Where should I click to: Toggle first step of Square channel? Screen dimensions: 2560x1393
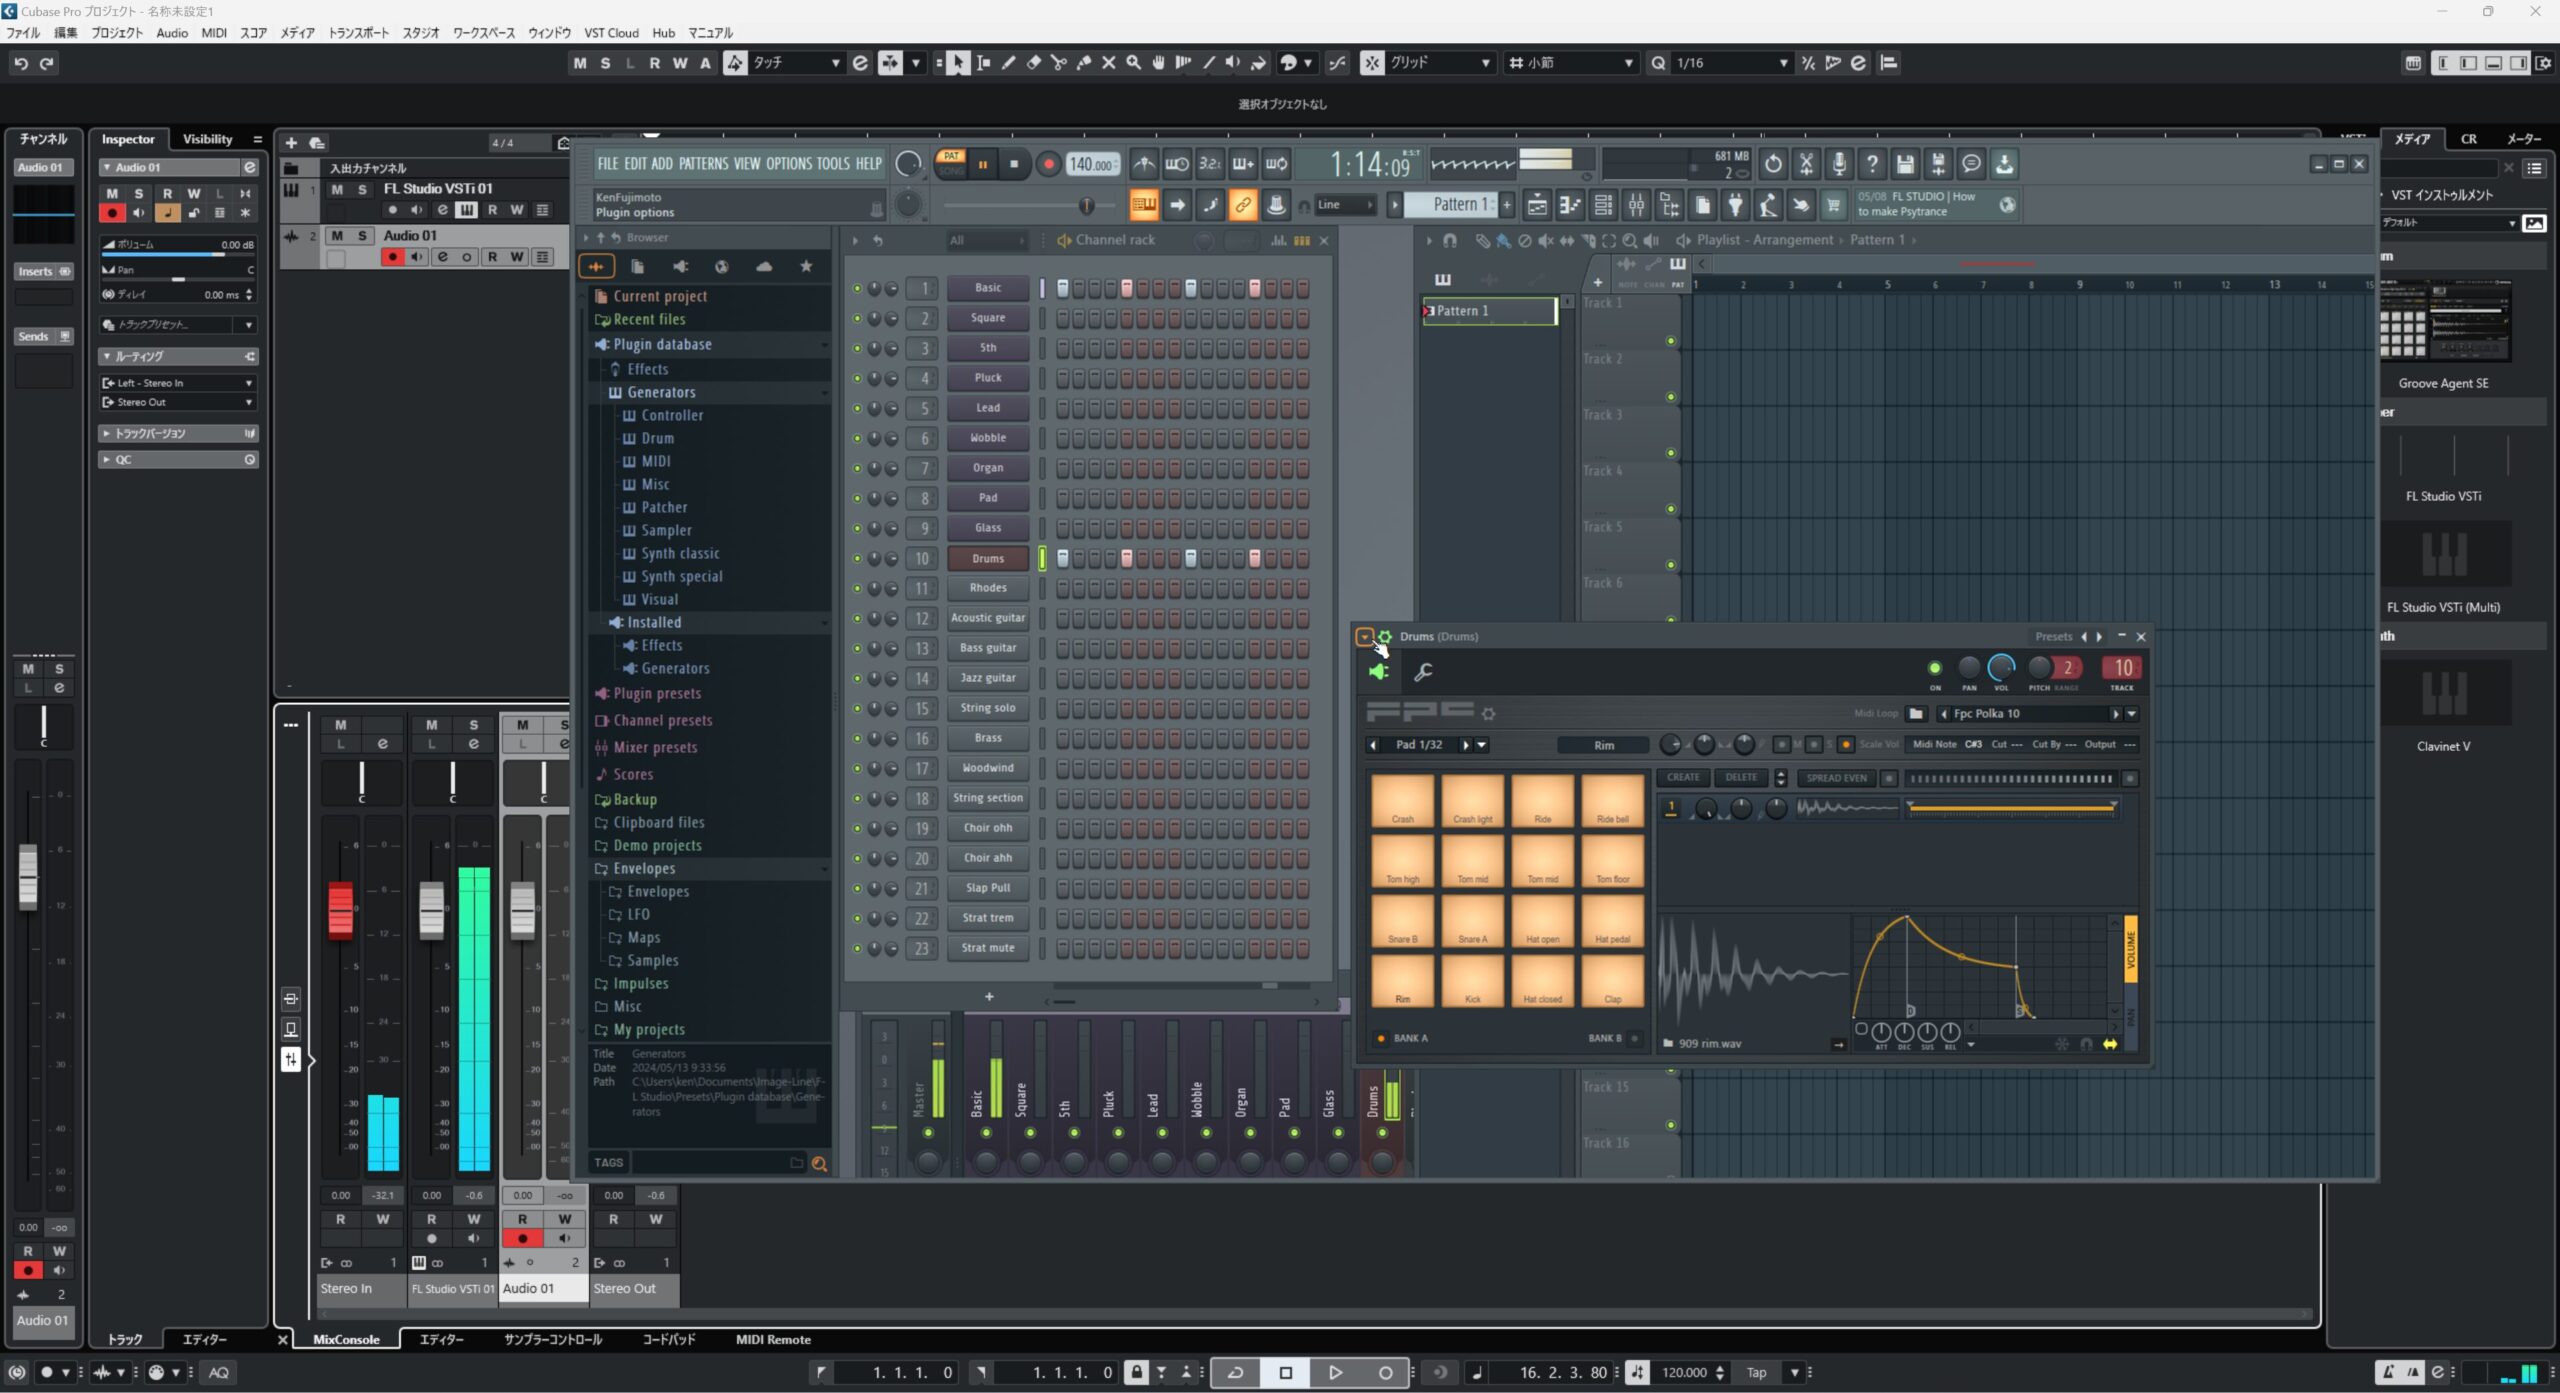[x=1062, y=319]
